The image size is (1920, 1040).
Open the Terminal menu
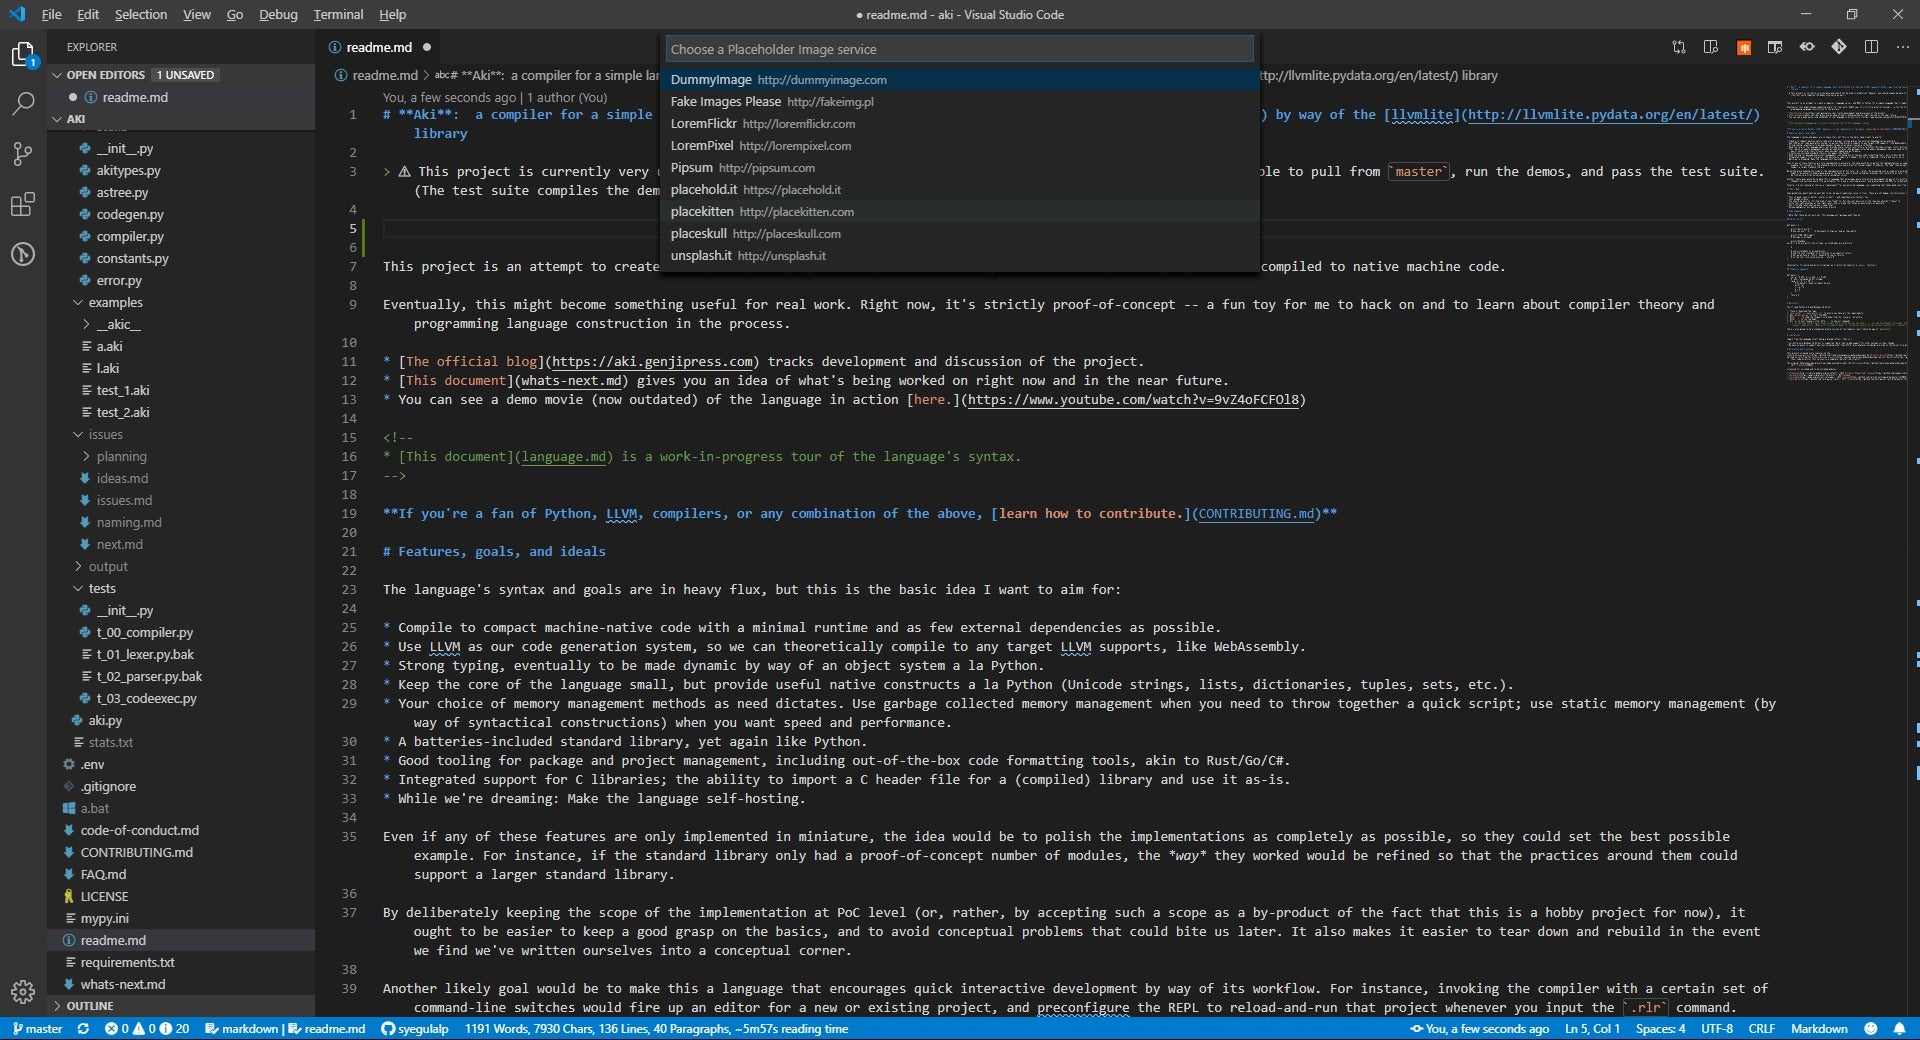(338, 14)
